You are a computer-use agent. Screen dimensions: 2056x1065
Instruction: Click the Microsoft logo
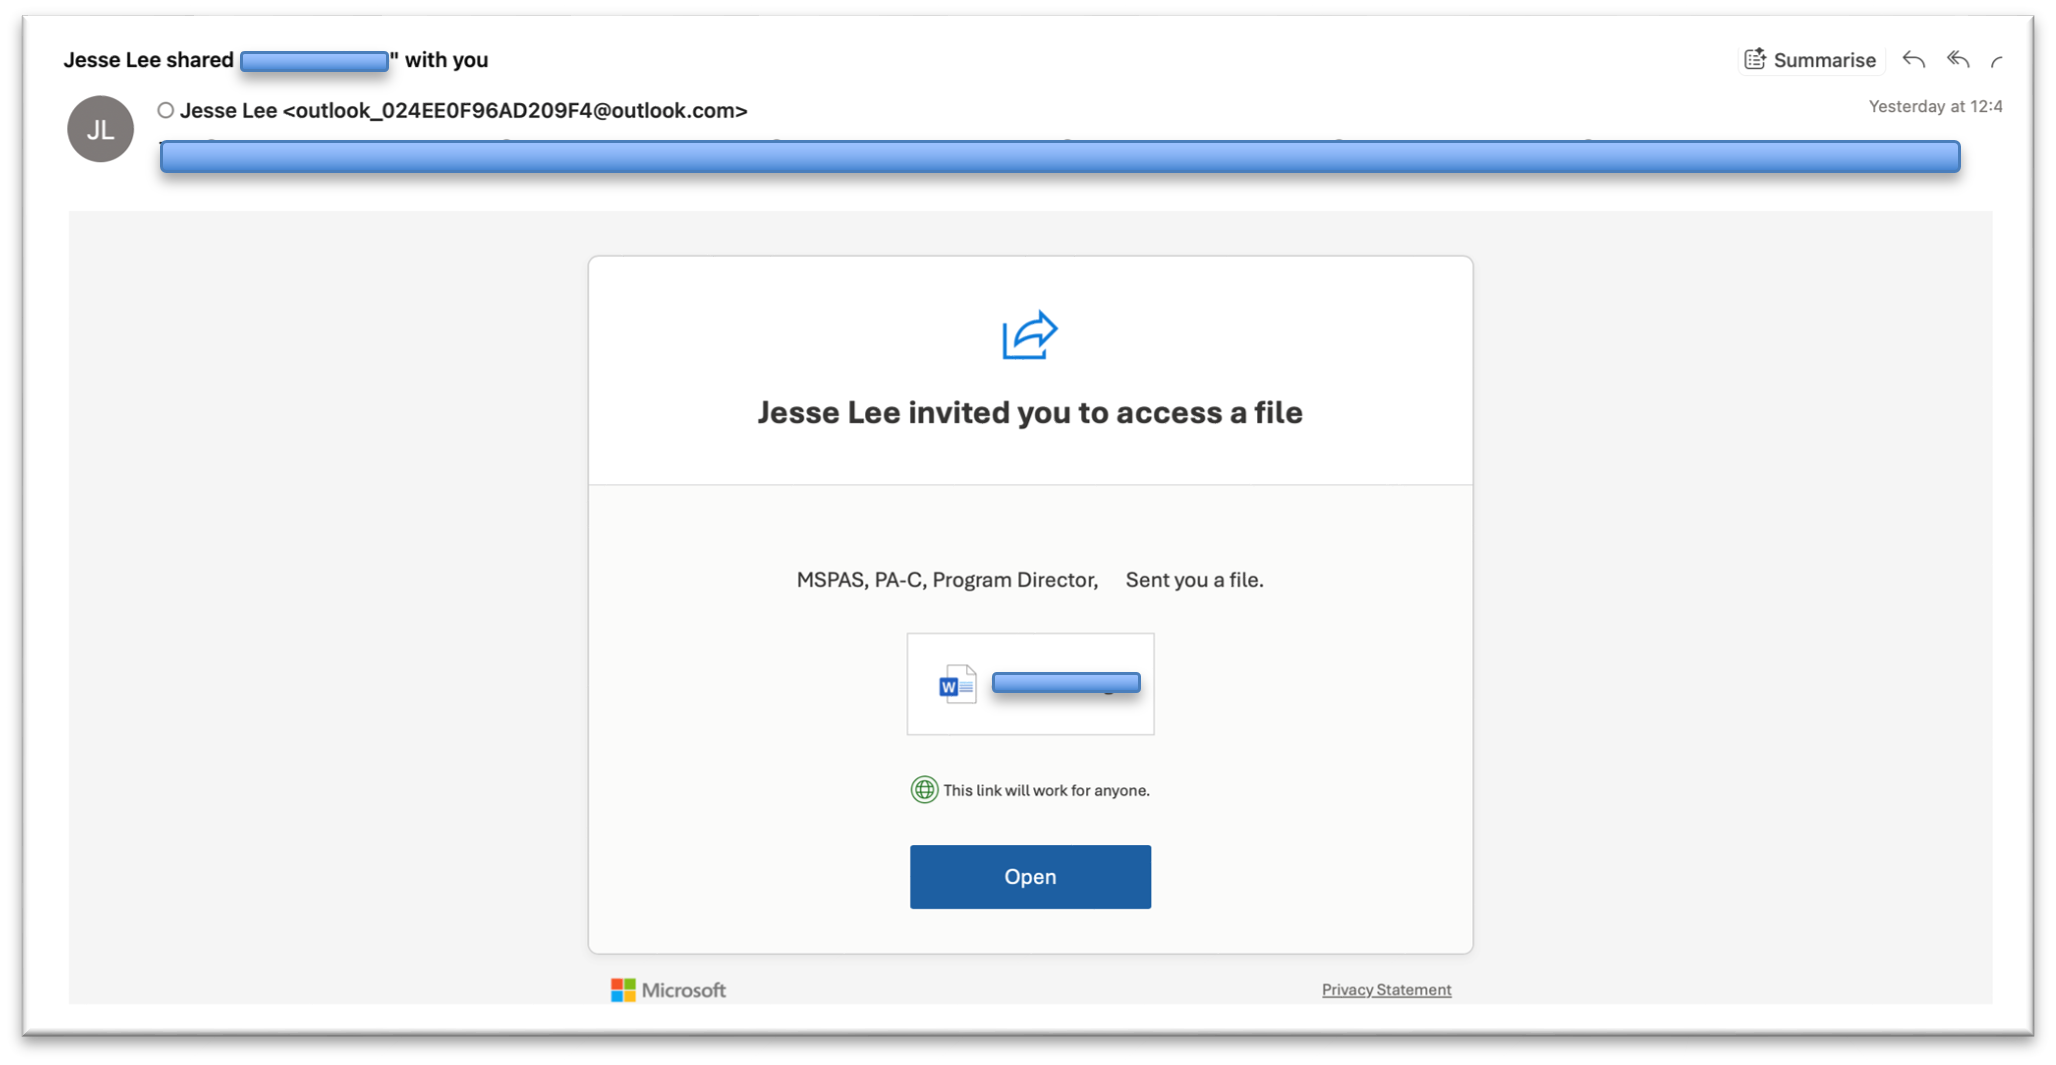coord(668,990)
